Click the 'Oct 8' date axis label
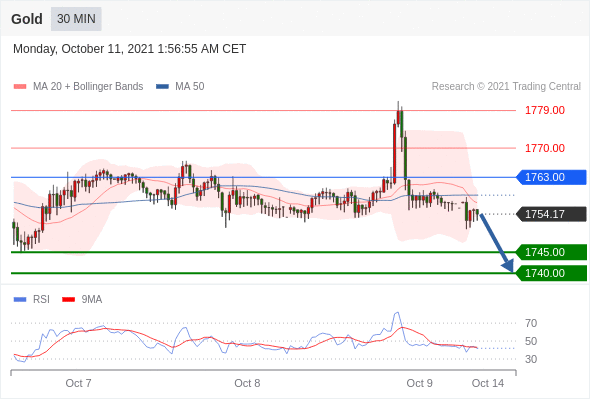 [247, 383]
